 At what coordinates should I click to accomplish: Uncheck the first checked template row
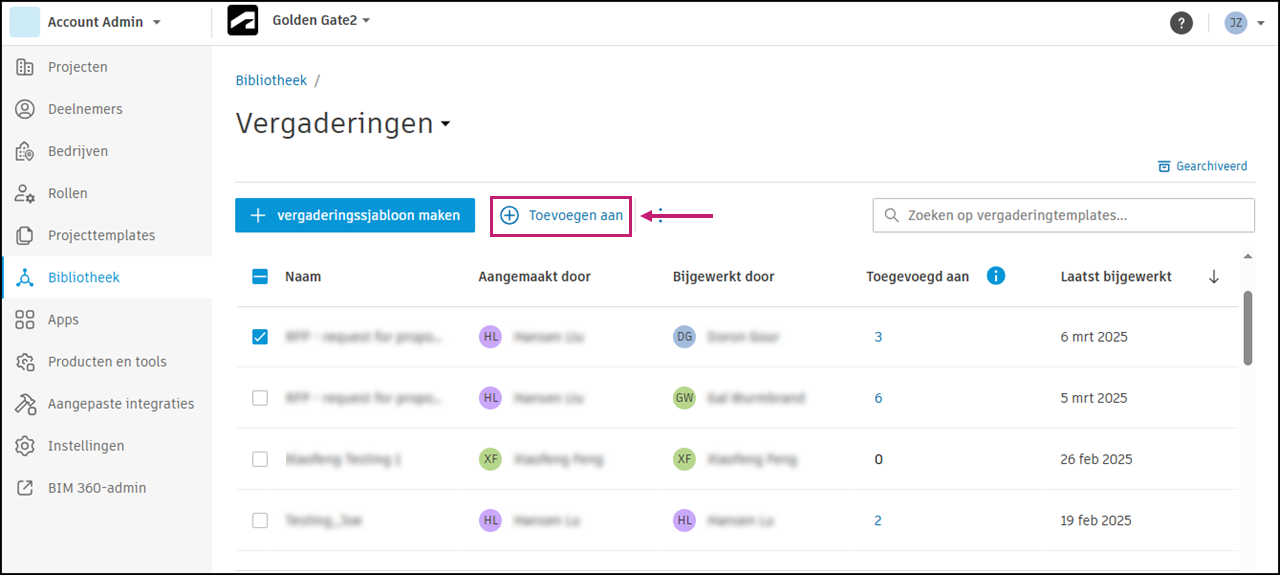260,337
